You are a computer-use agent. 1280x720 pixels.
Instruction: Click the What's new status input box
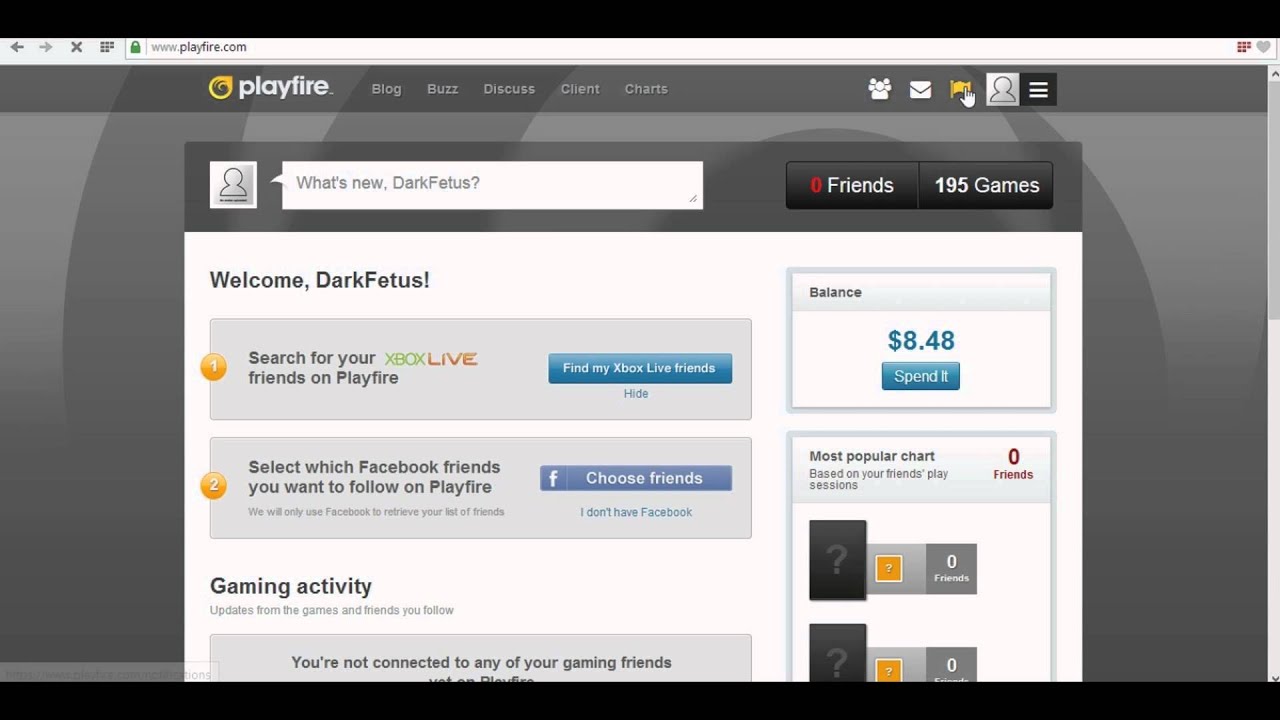(x=493, y=185)
